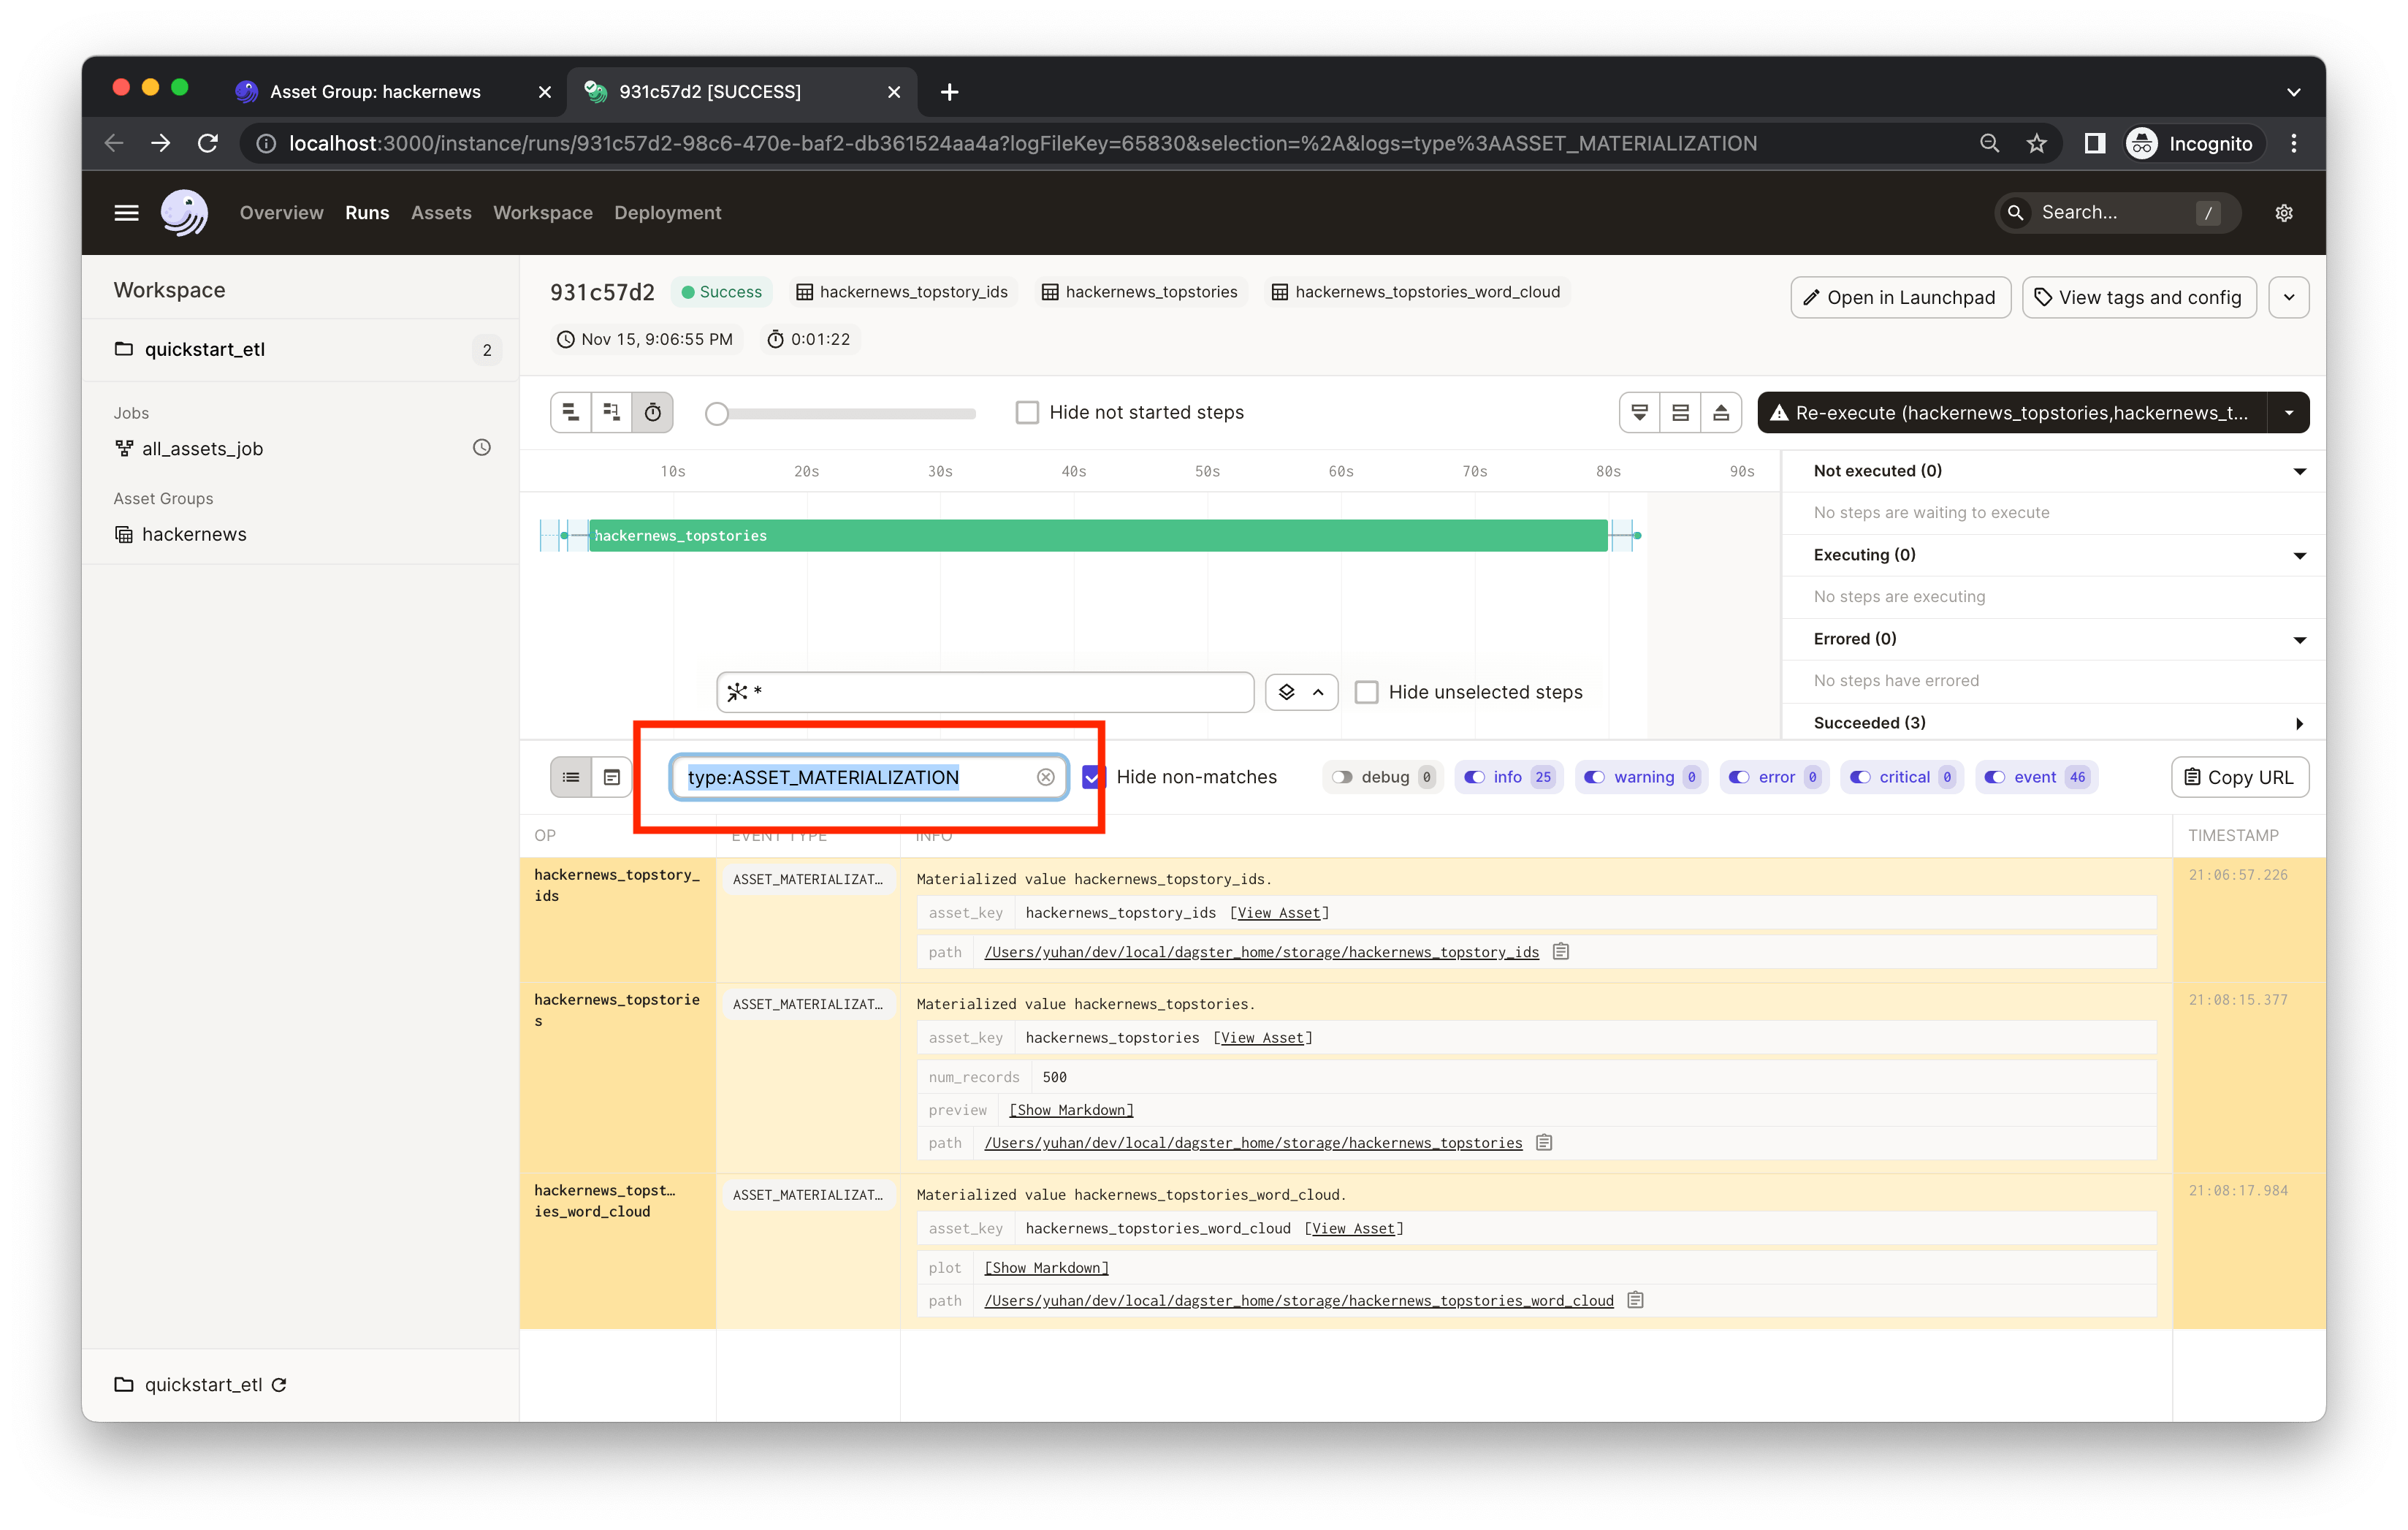Bookmark this page with the star icon
Screen dimensions: 2408x1530
pos(2037,143)
